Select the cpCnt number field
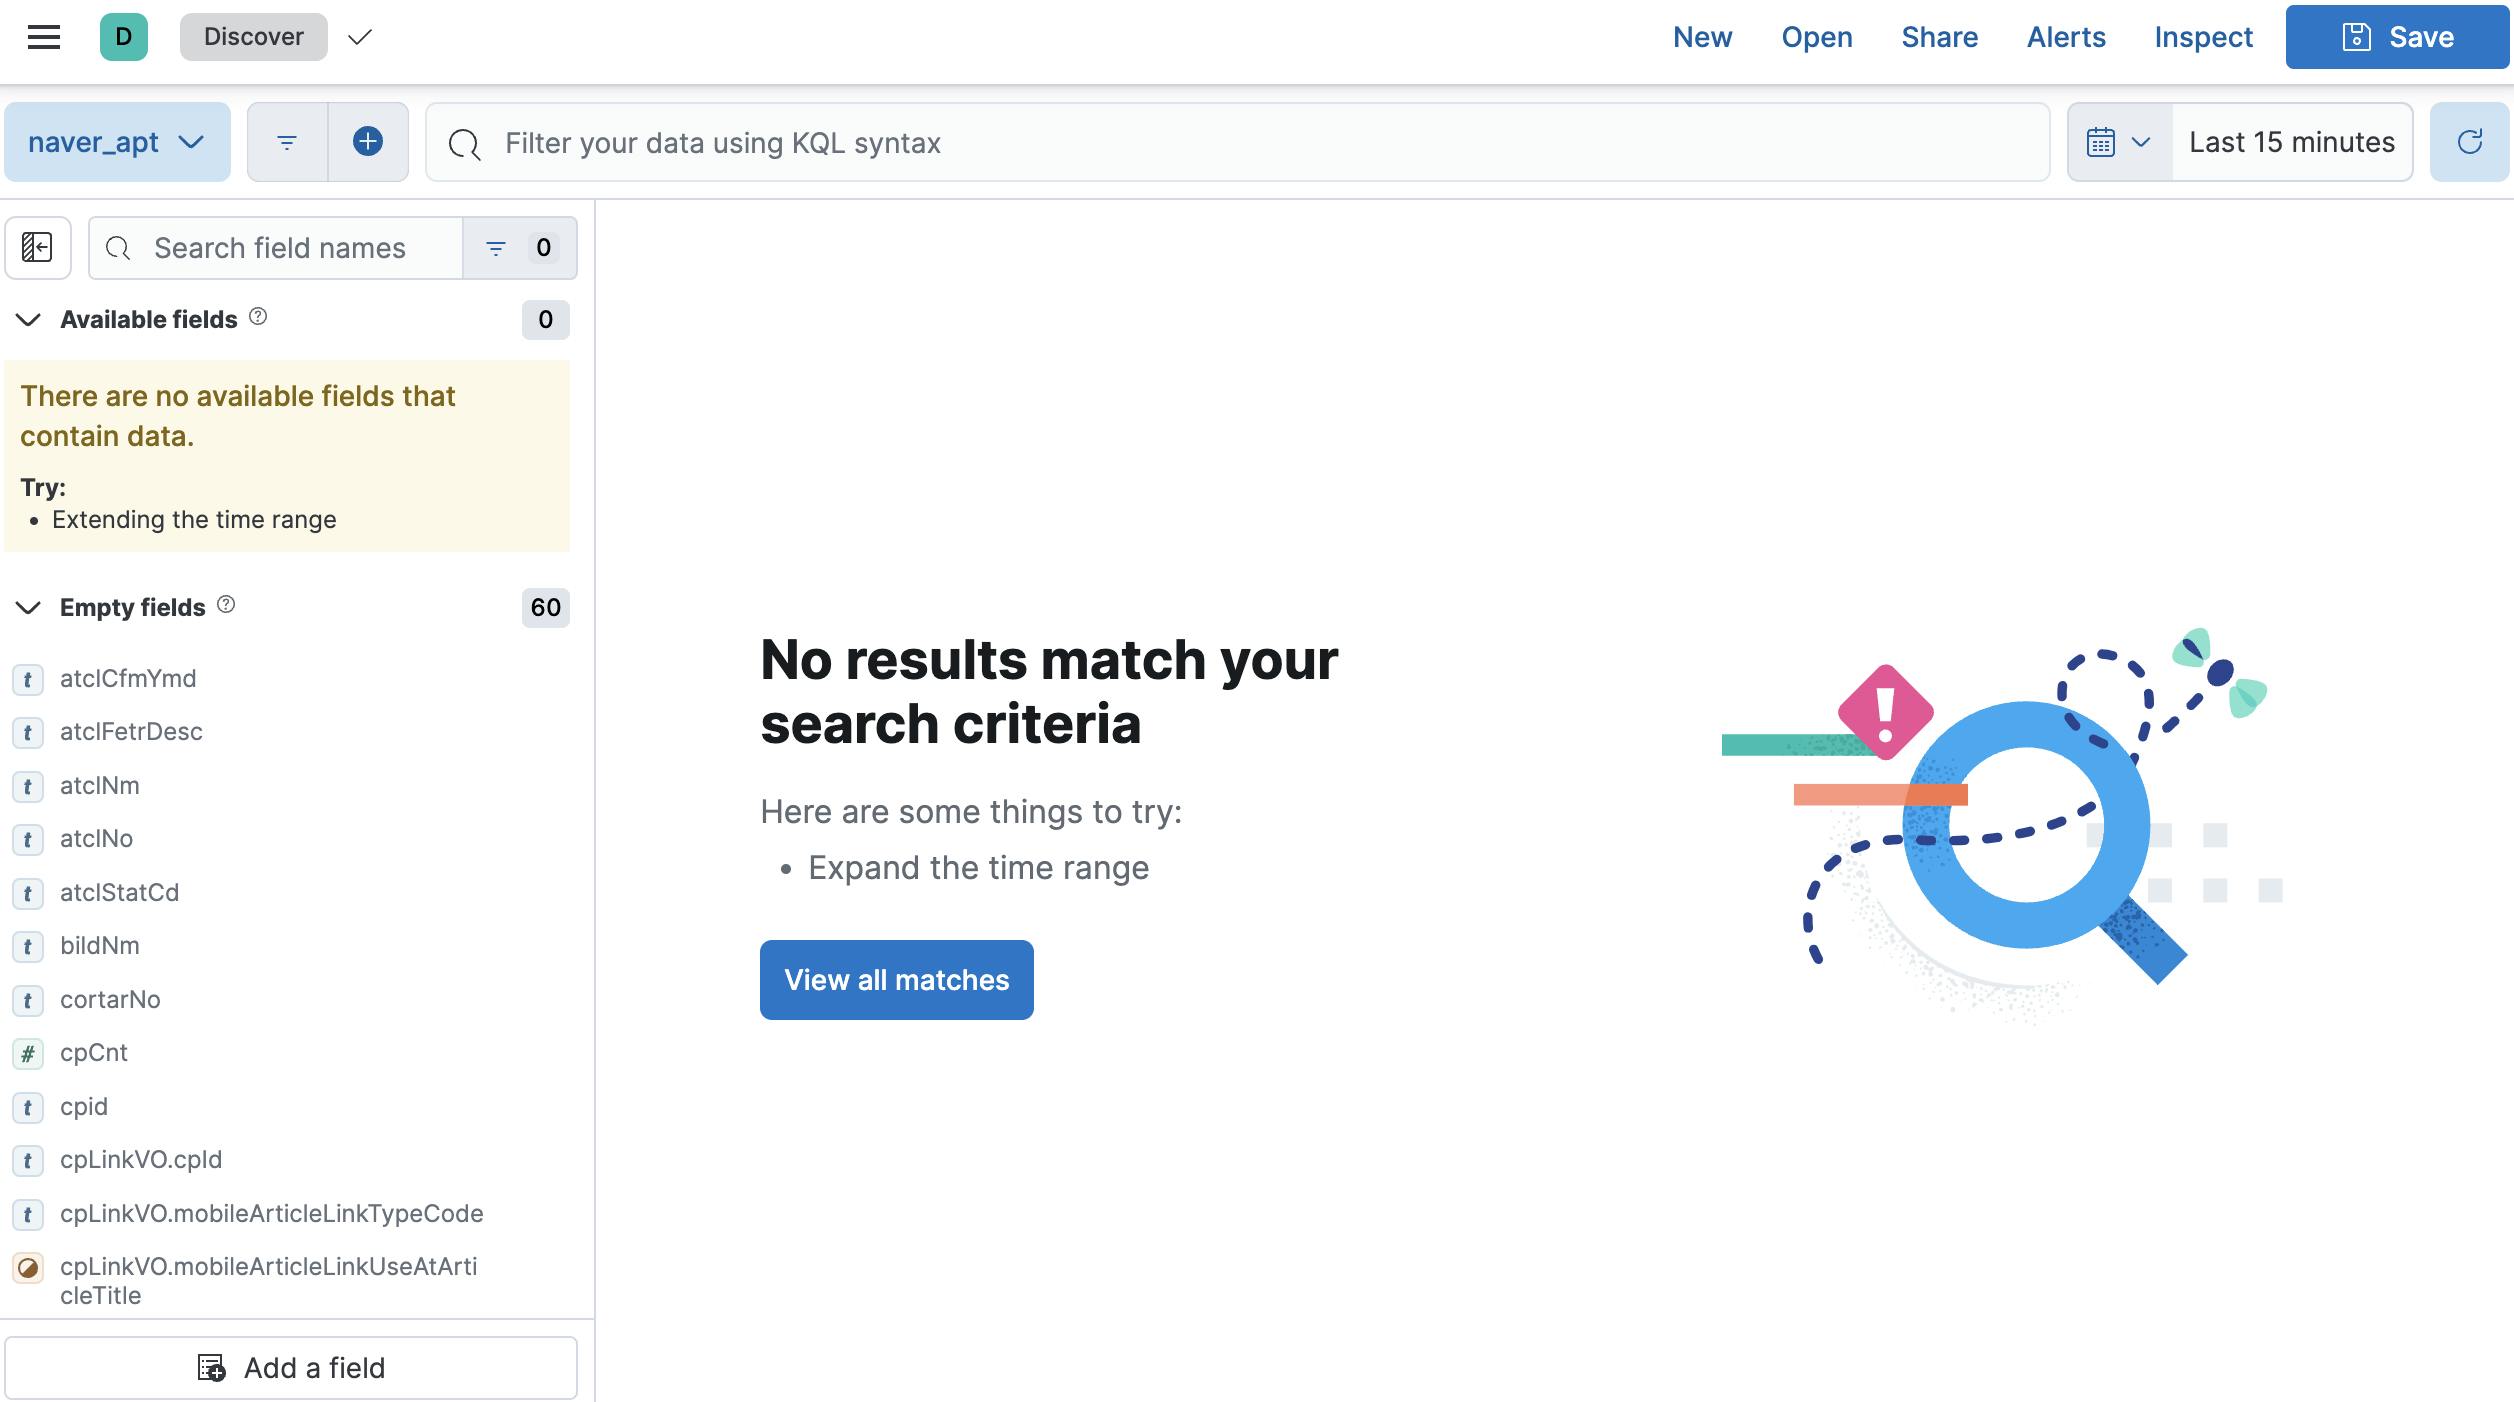2514x1402 pixels. click(94, 1053)
